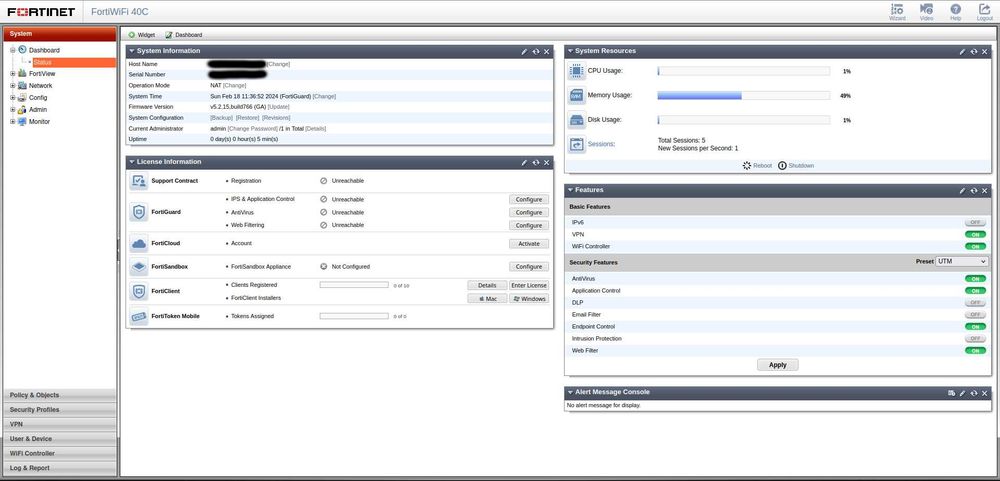Screen dimensions: 1000x481
Task: Click the FortiCloud cloud icon
Action: click(x=138, y=244)
